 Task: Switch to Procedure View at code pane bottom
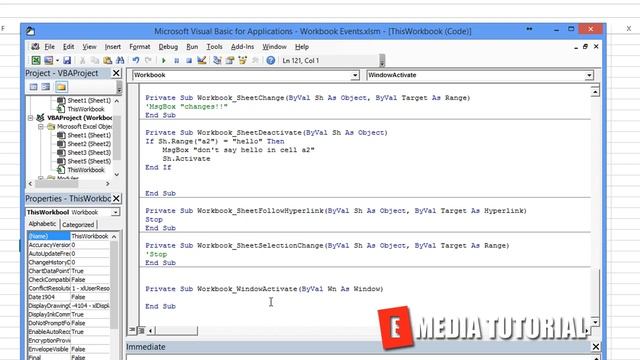coord(132,330)
